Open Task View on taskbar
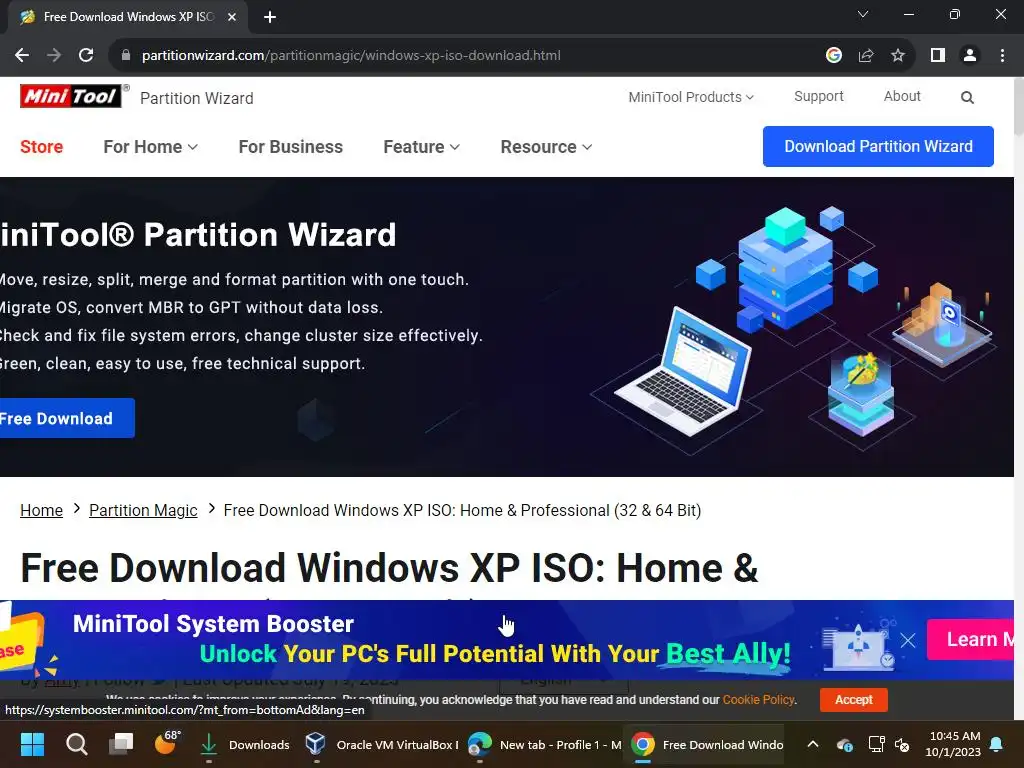This screenshot has height=768, width=1024. (x=121, y=744)
